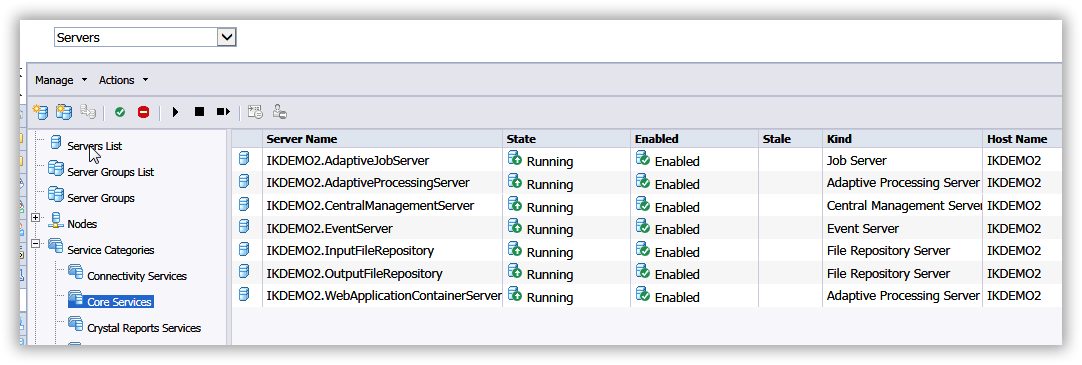Sort by Stale column header
The image size is (1082, 365).
[790, 139]
